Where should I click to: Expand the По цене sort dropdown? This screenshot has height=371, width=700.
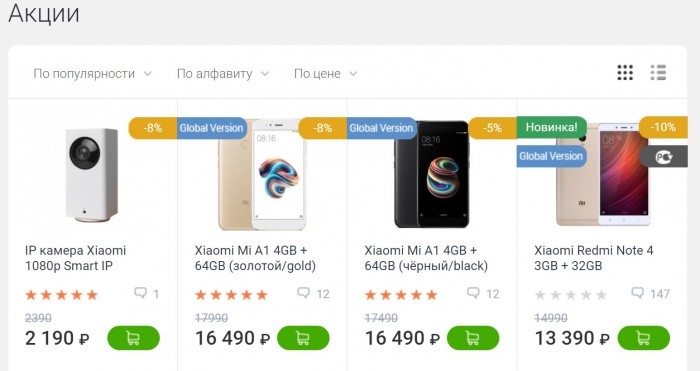click(326, 73)
